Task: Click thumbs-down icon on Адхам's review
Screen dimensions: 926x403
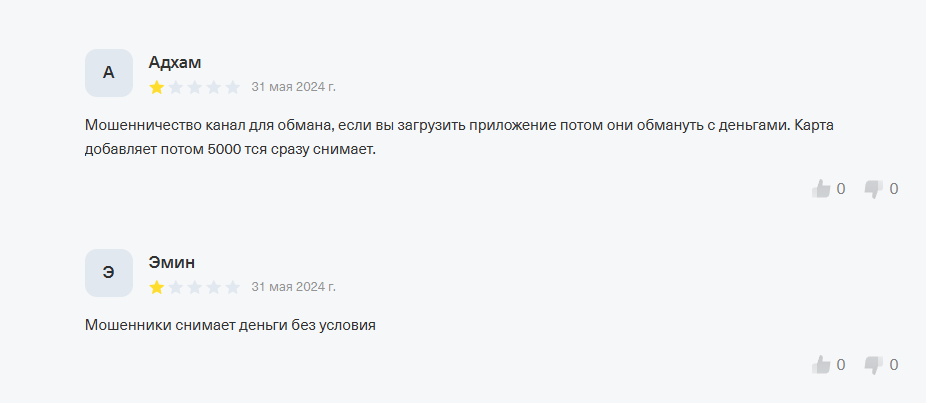Action: (x=874, y=188)
